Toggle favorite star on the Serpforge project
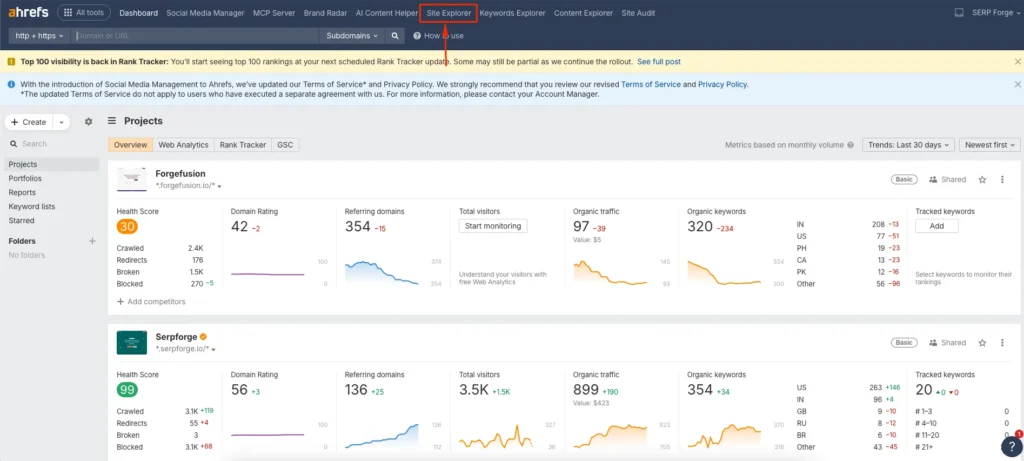The width and height of the screenshot is (1024, 461). point(982,343)
